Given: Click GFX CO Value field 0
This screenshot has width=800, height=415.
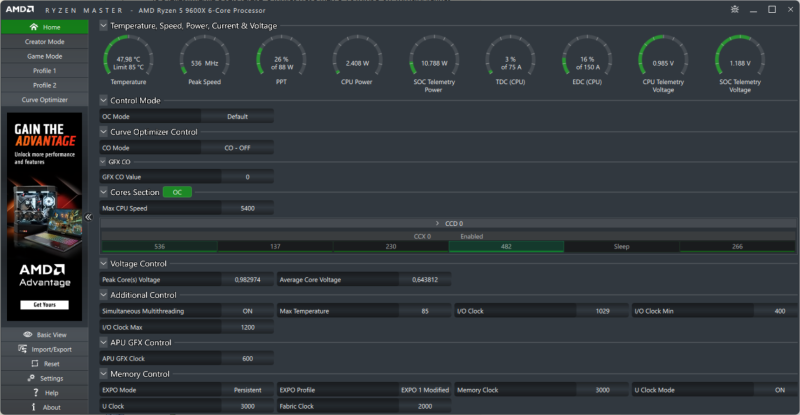Looking at the screenshot, I should tap(247, 177).
